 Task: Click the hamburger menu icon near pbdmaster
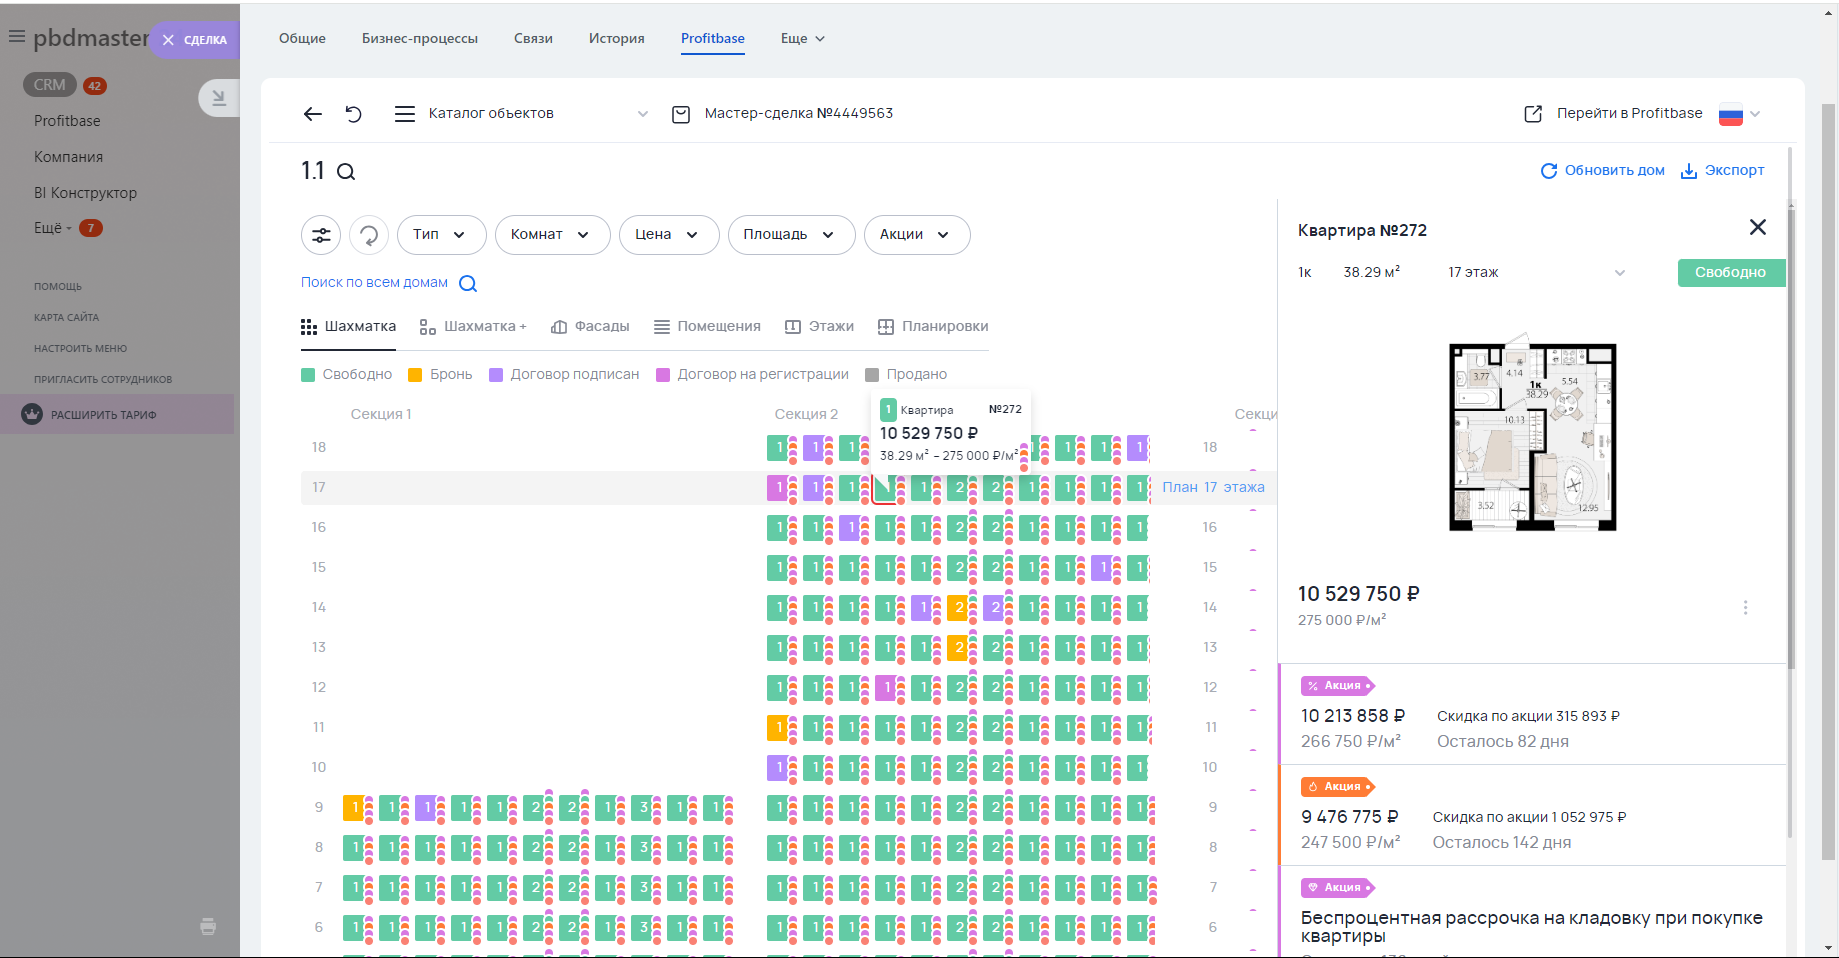[x=16, y=37]
